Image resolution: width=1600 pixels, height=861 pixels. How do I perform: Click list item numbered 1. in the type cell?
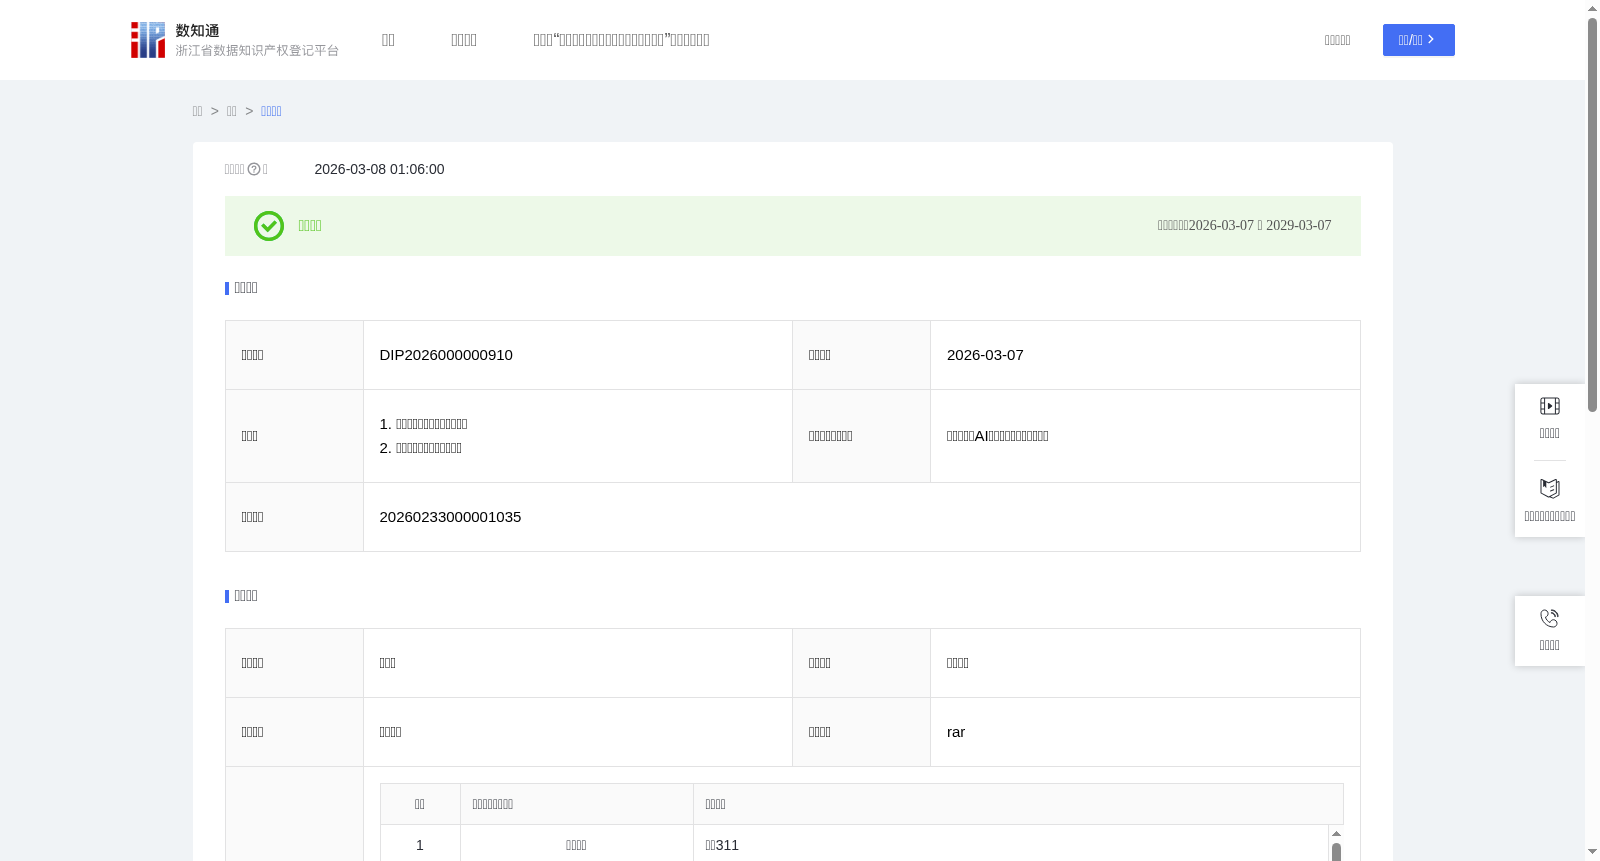pyautogui.click(x=423, y=424)
